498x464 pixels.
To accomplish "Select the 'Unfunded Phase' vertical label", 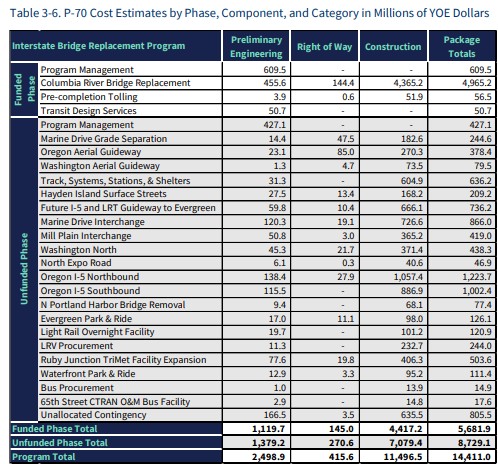I will click(x=24, y=269).
